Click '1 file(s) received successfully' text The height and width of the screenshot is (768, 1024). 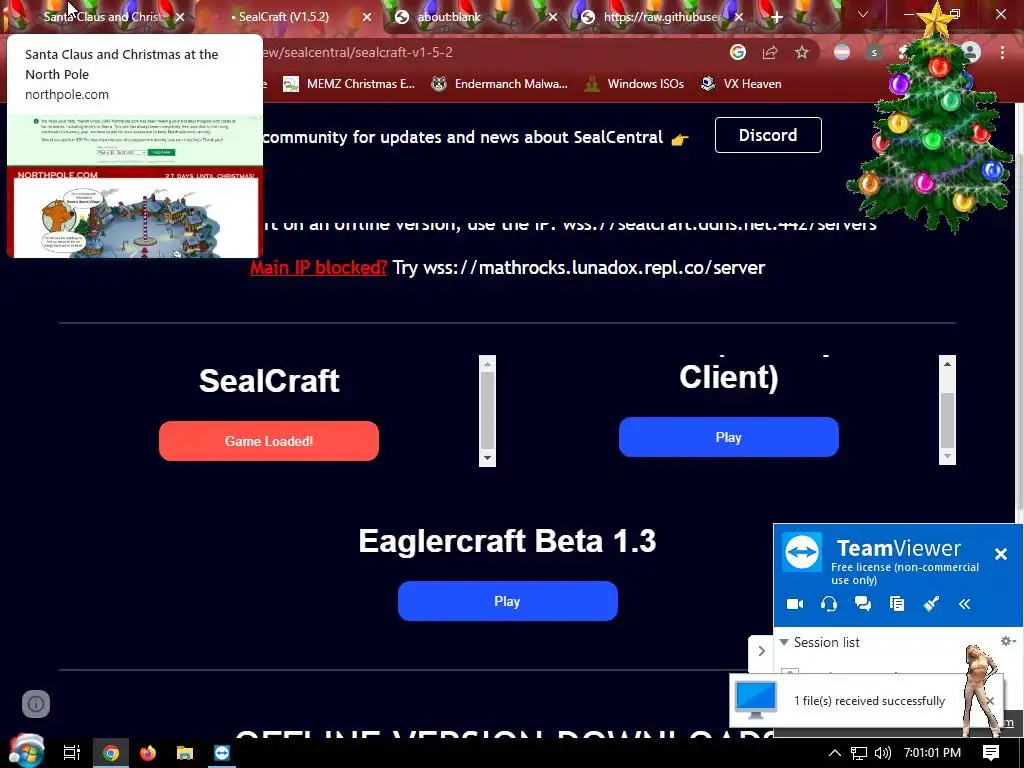869,701
